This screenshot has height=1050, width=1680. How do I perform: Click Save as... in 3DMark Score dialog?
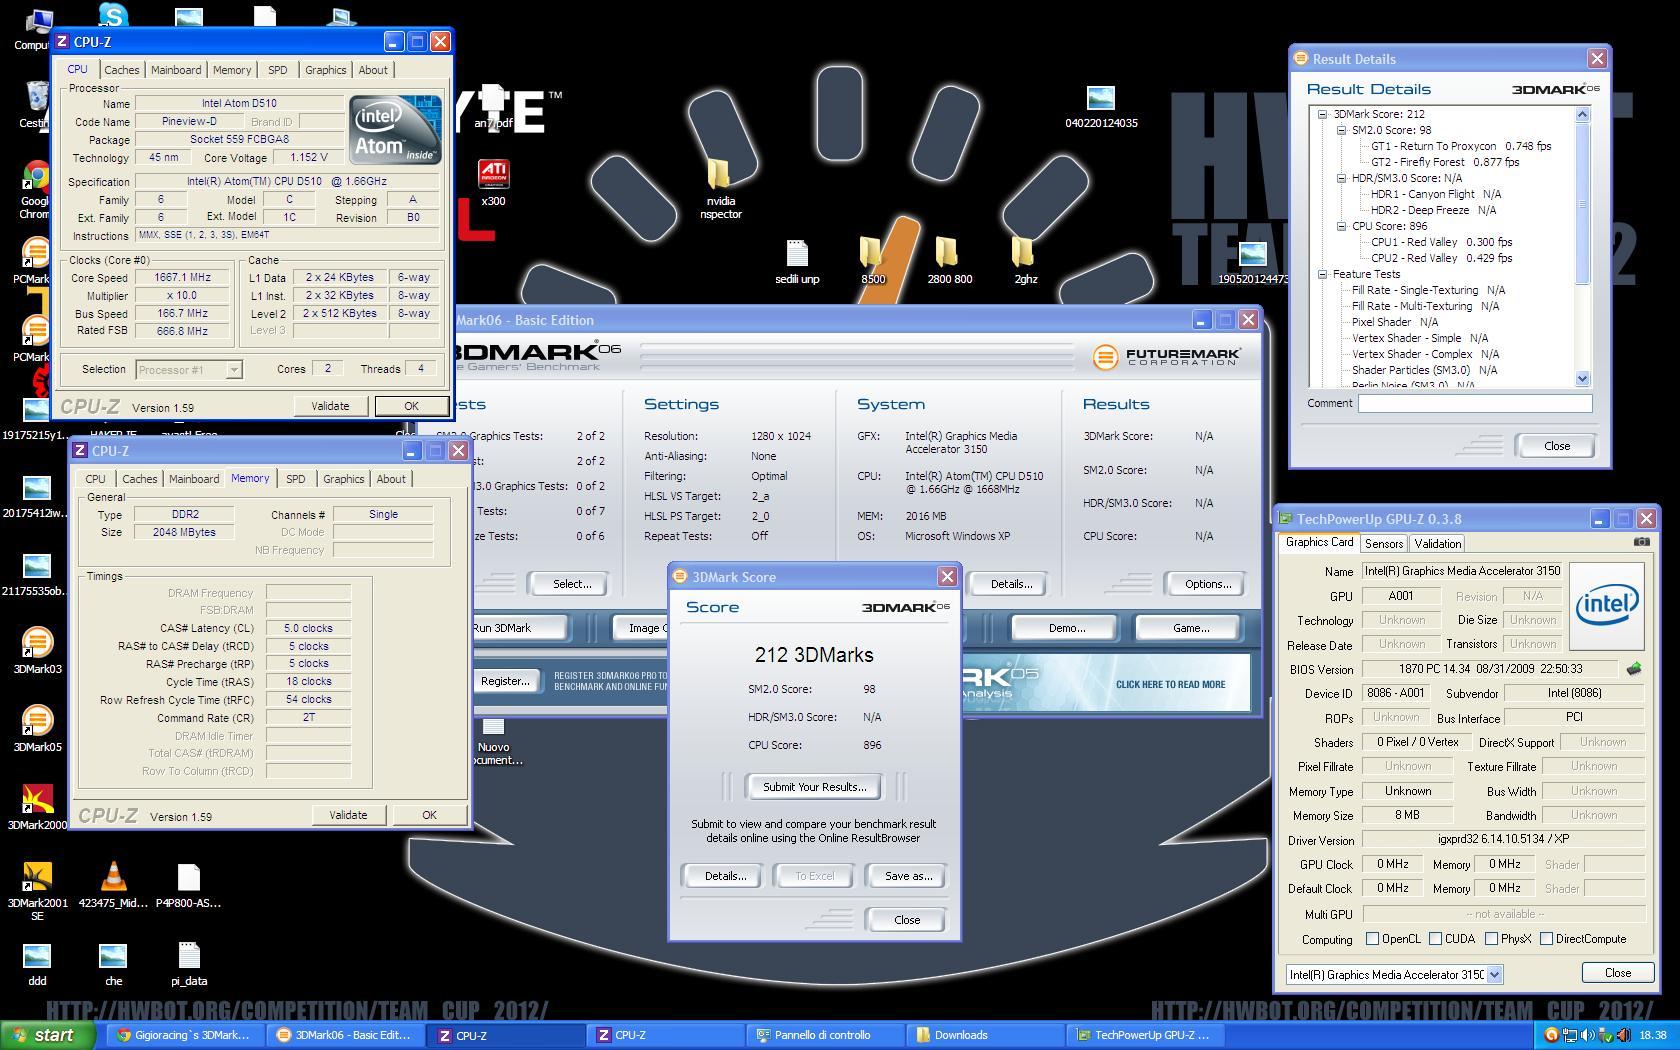(x=908, y=876)
